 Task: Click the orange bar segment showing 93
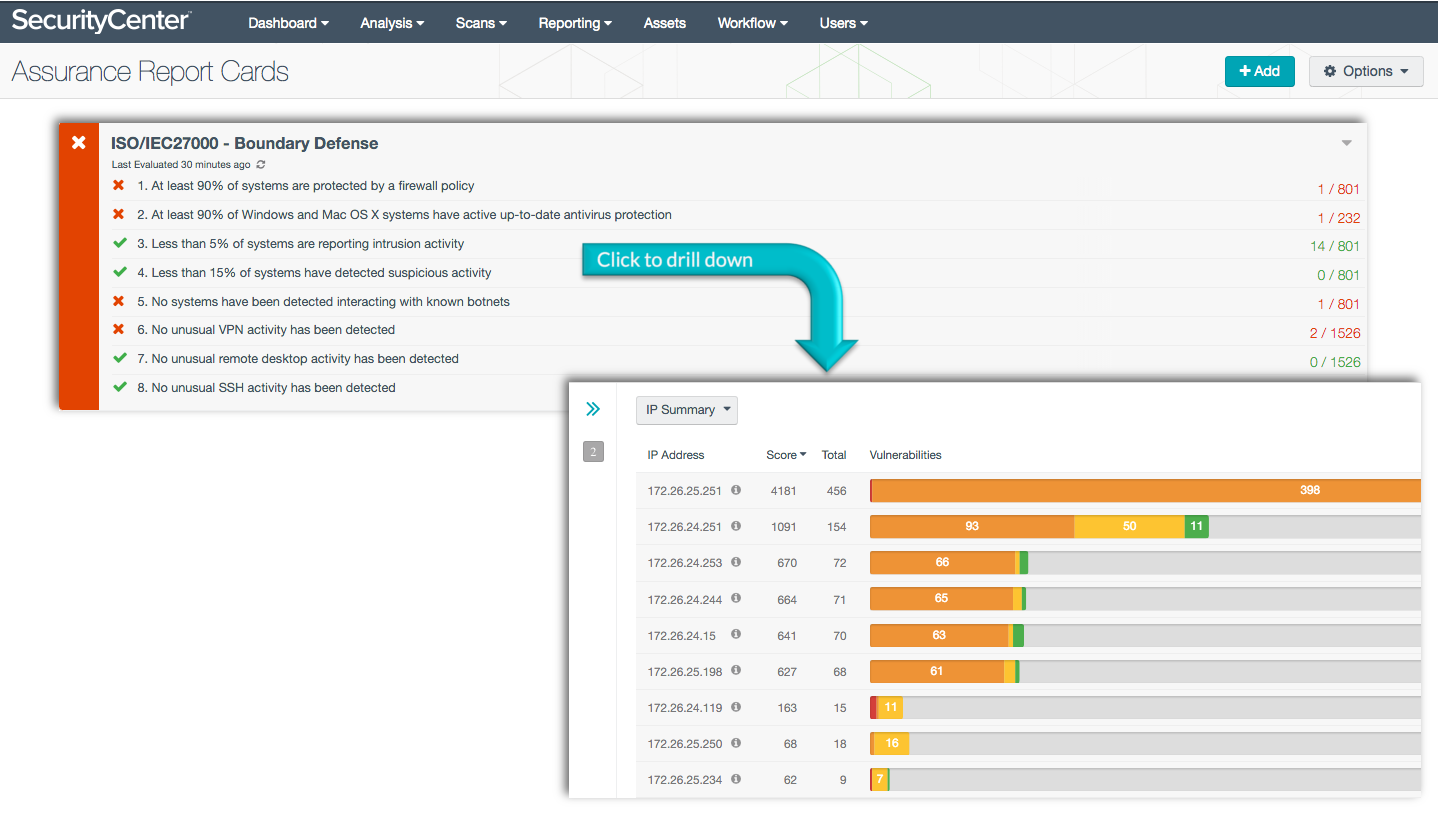(972, 526)
